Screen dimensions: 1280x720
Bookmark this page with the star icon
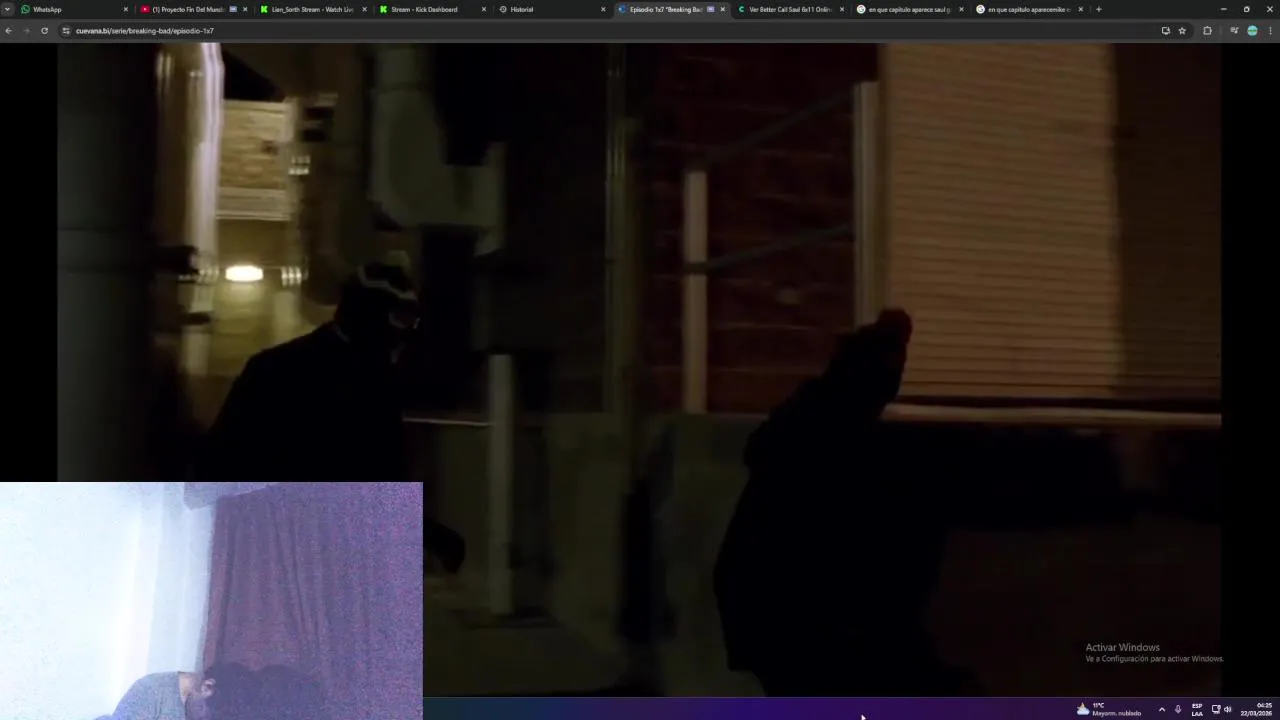tap(1182, 31)
